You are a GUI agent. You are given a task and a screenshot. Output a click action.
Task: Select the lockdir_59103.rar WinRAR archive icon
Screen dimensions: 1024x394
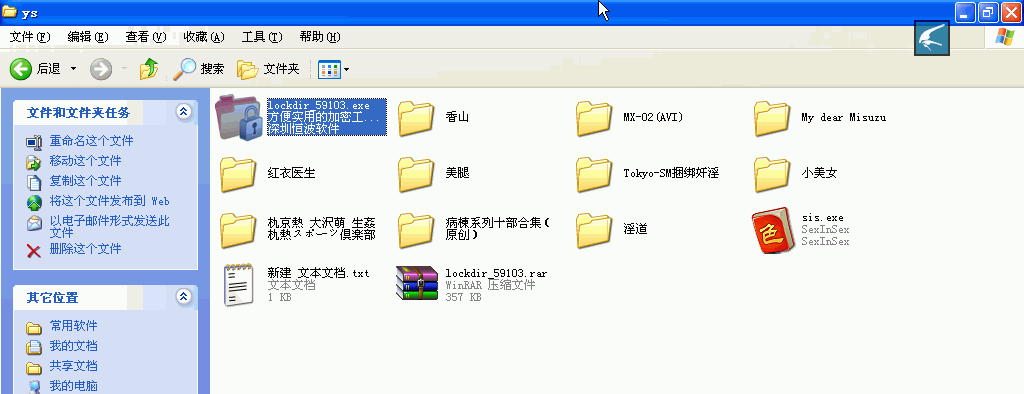[x=417, y=284]
